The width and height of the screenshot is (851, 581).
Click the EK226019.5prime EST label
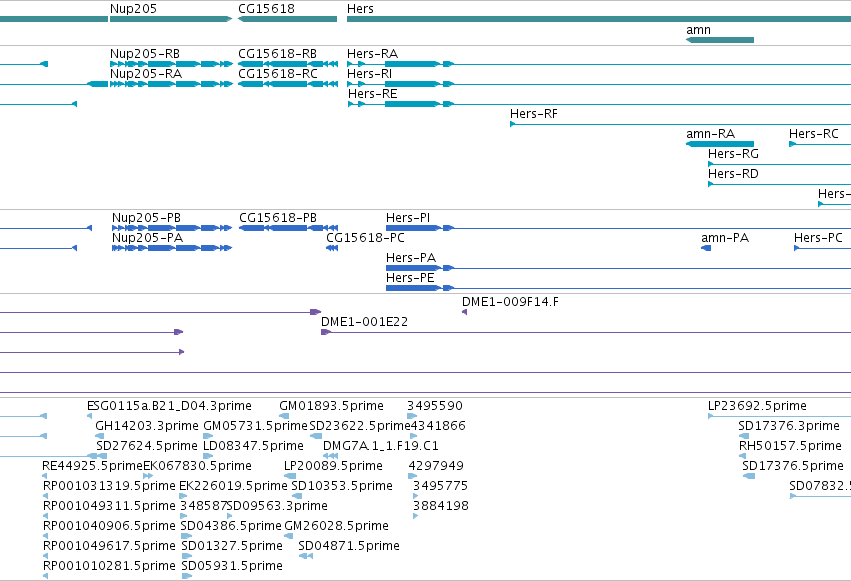pos(233,486)
